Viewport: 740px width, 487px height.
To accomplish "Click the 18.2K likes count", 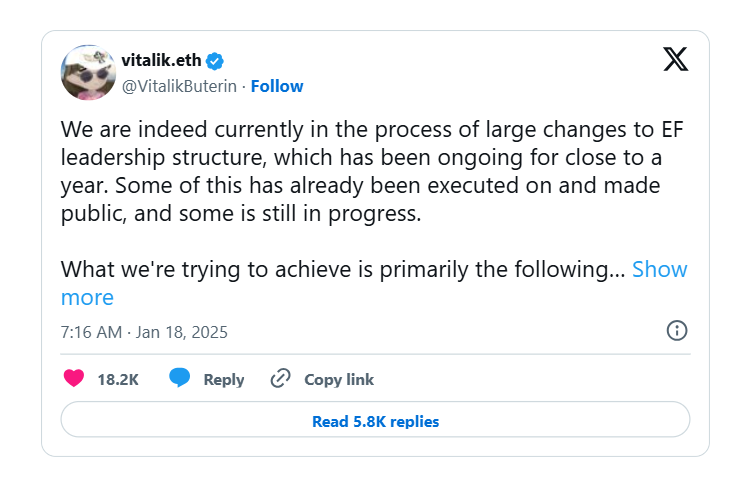I will click(118, 379).
